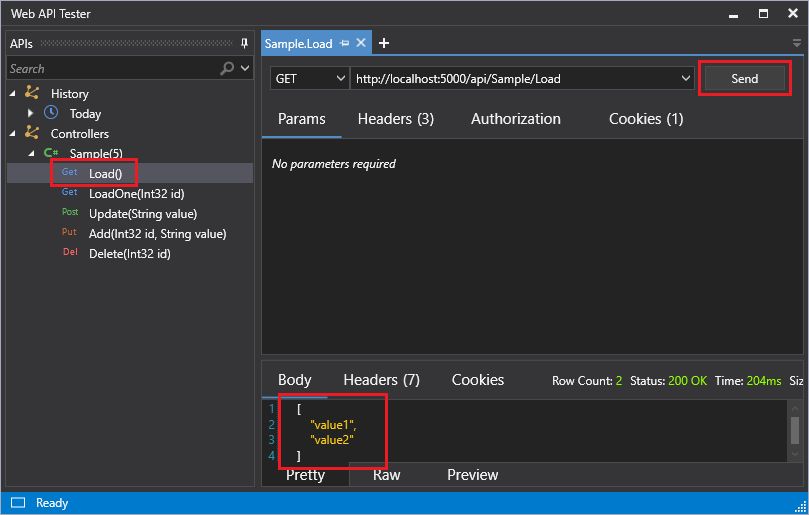The width and height of the screenshot is (809, 515).
Task: Expand the URL address history dropdown
Action: (686, 79)
